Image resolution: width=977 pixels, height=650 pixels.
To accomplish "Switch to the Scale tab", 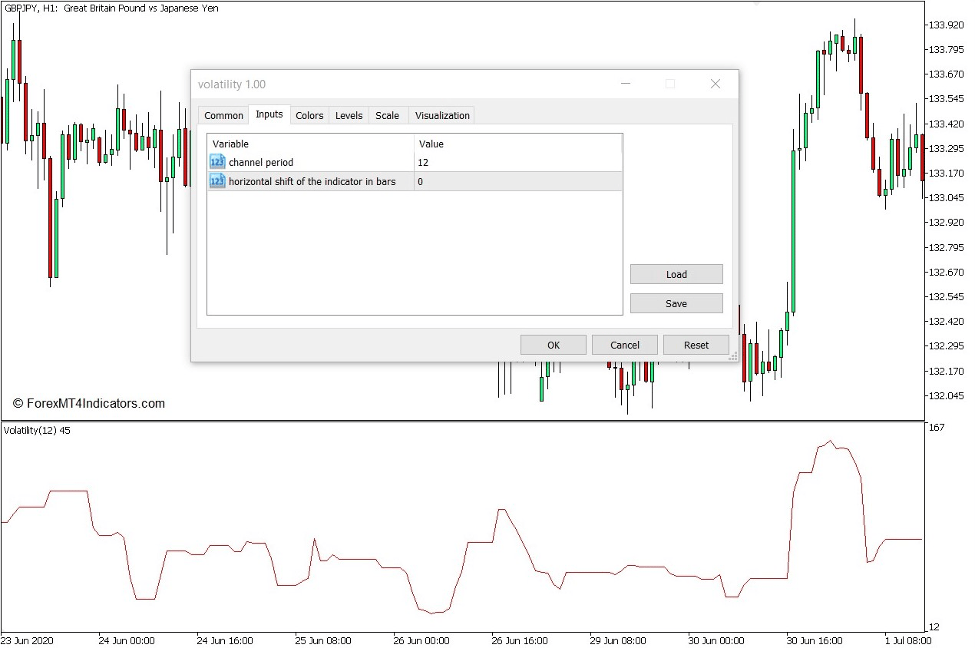I will (x=387, y=115).
